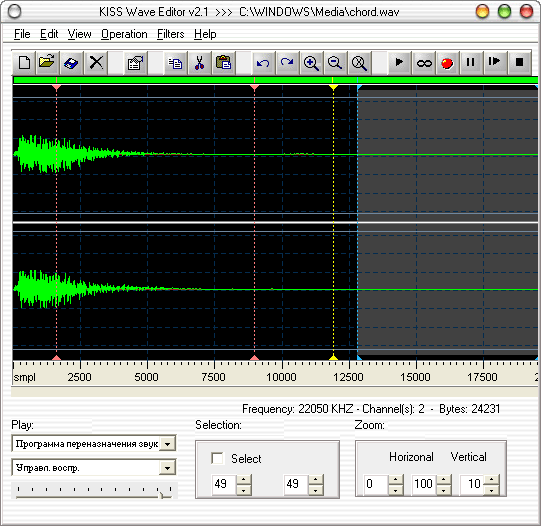Increase the selection end value 49

[x=316, y=479]
